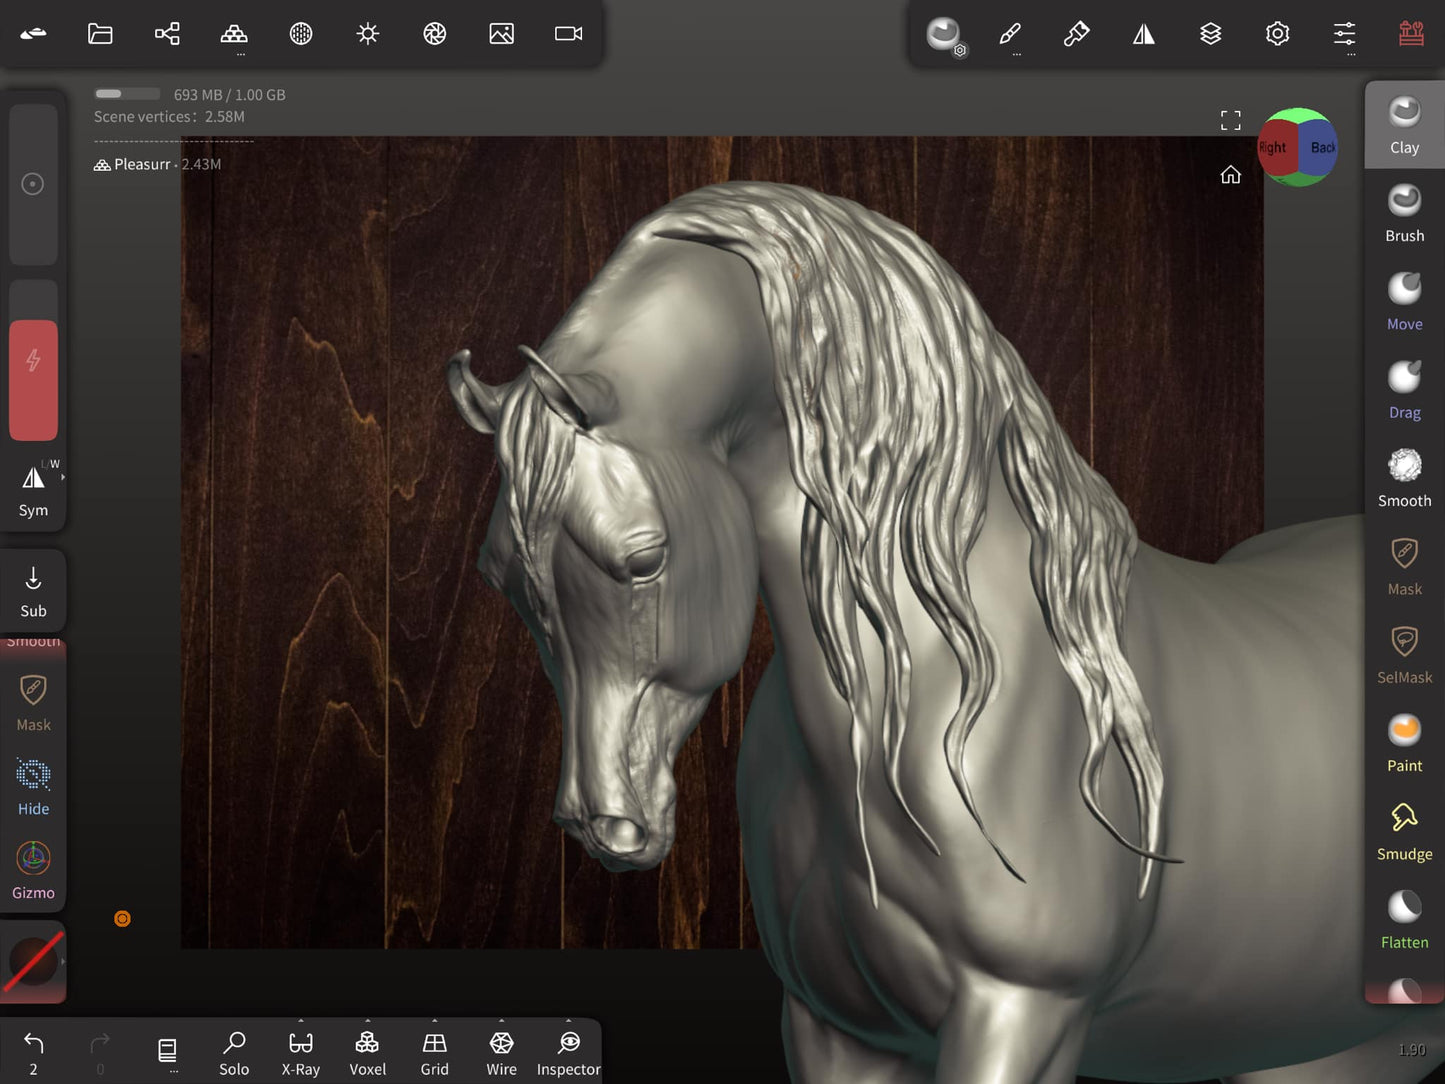Toggle Sub subtract mode
This screenshot has width=1445, height=1084.
(x=33, y=591)
